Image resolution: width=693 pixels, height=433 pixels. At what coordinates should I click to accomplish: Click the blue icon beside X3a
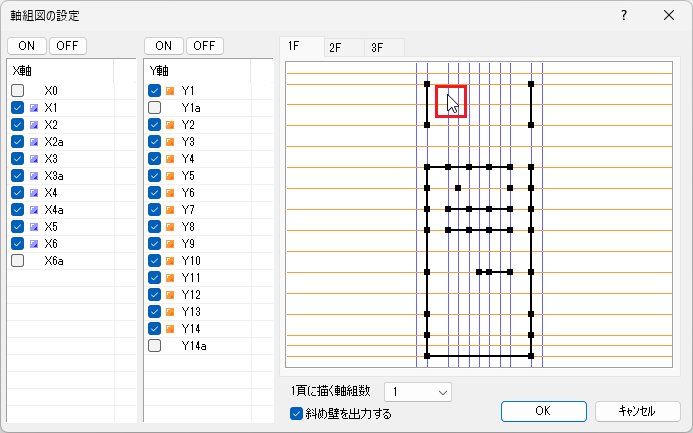pos(35,175)
